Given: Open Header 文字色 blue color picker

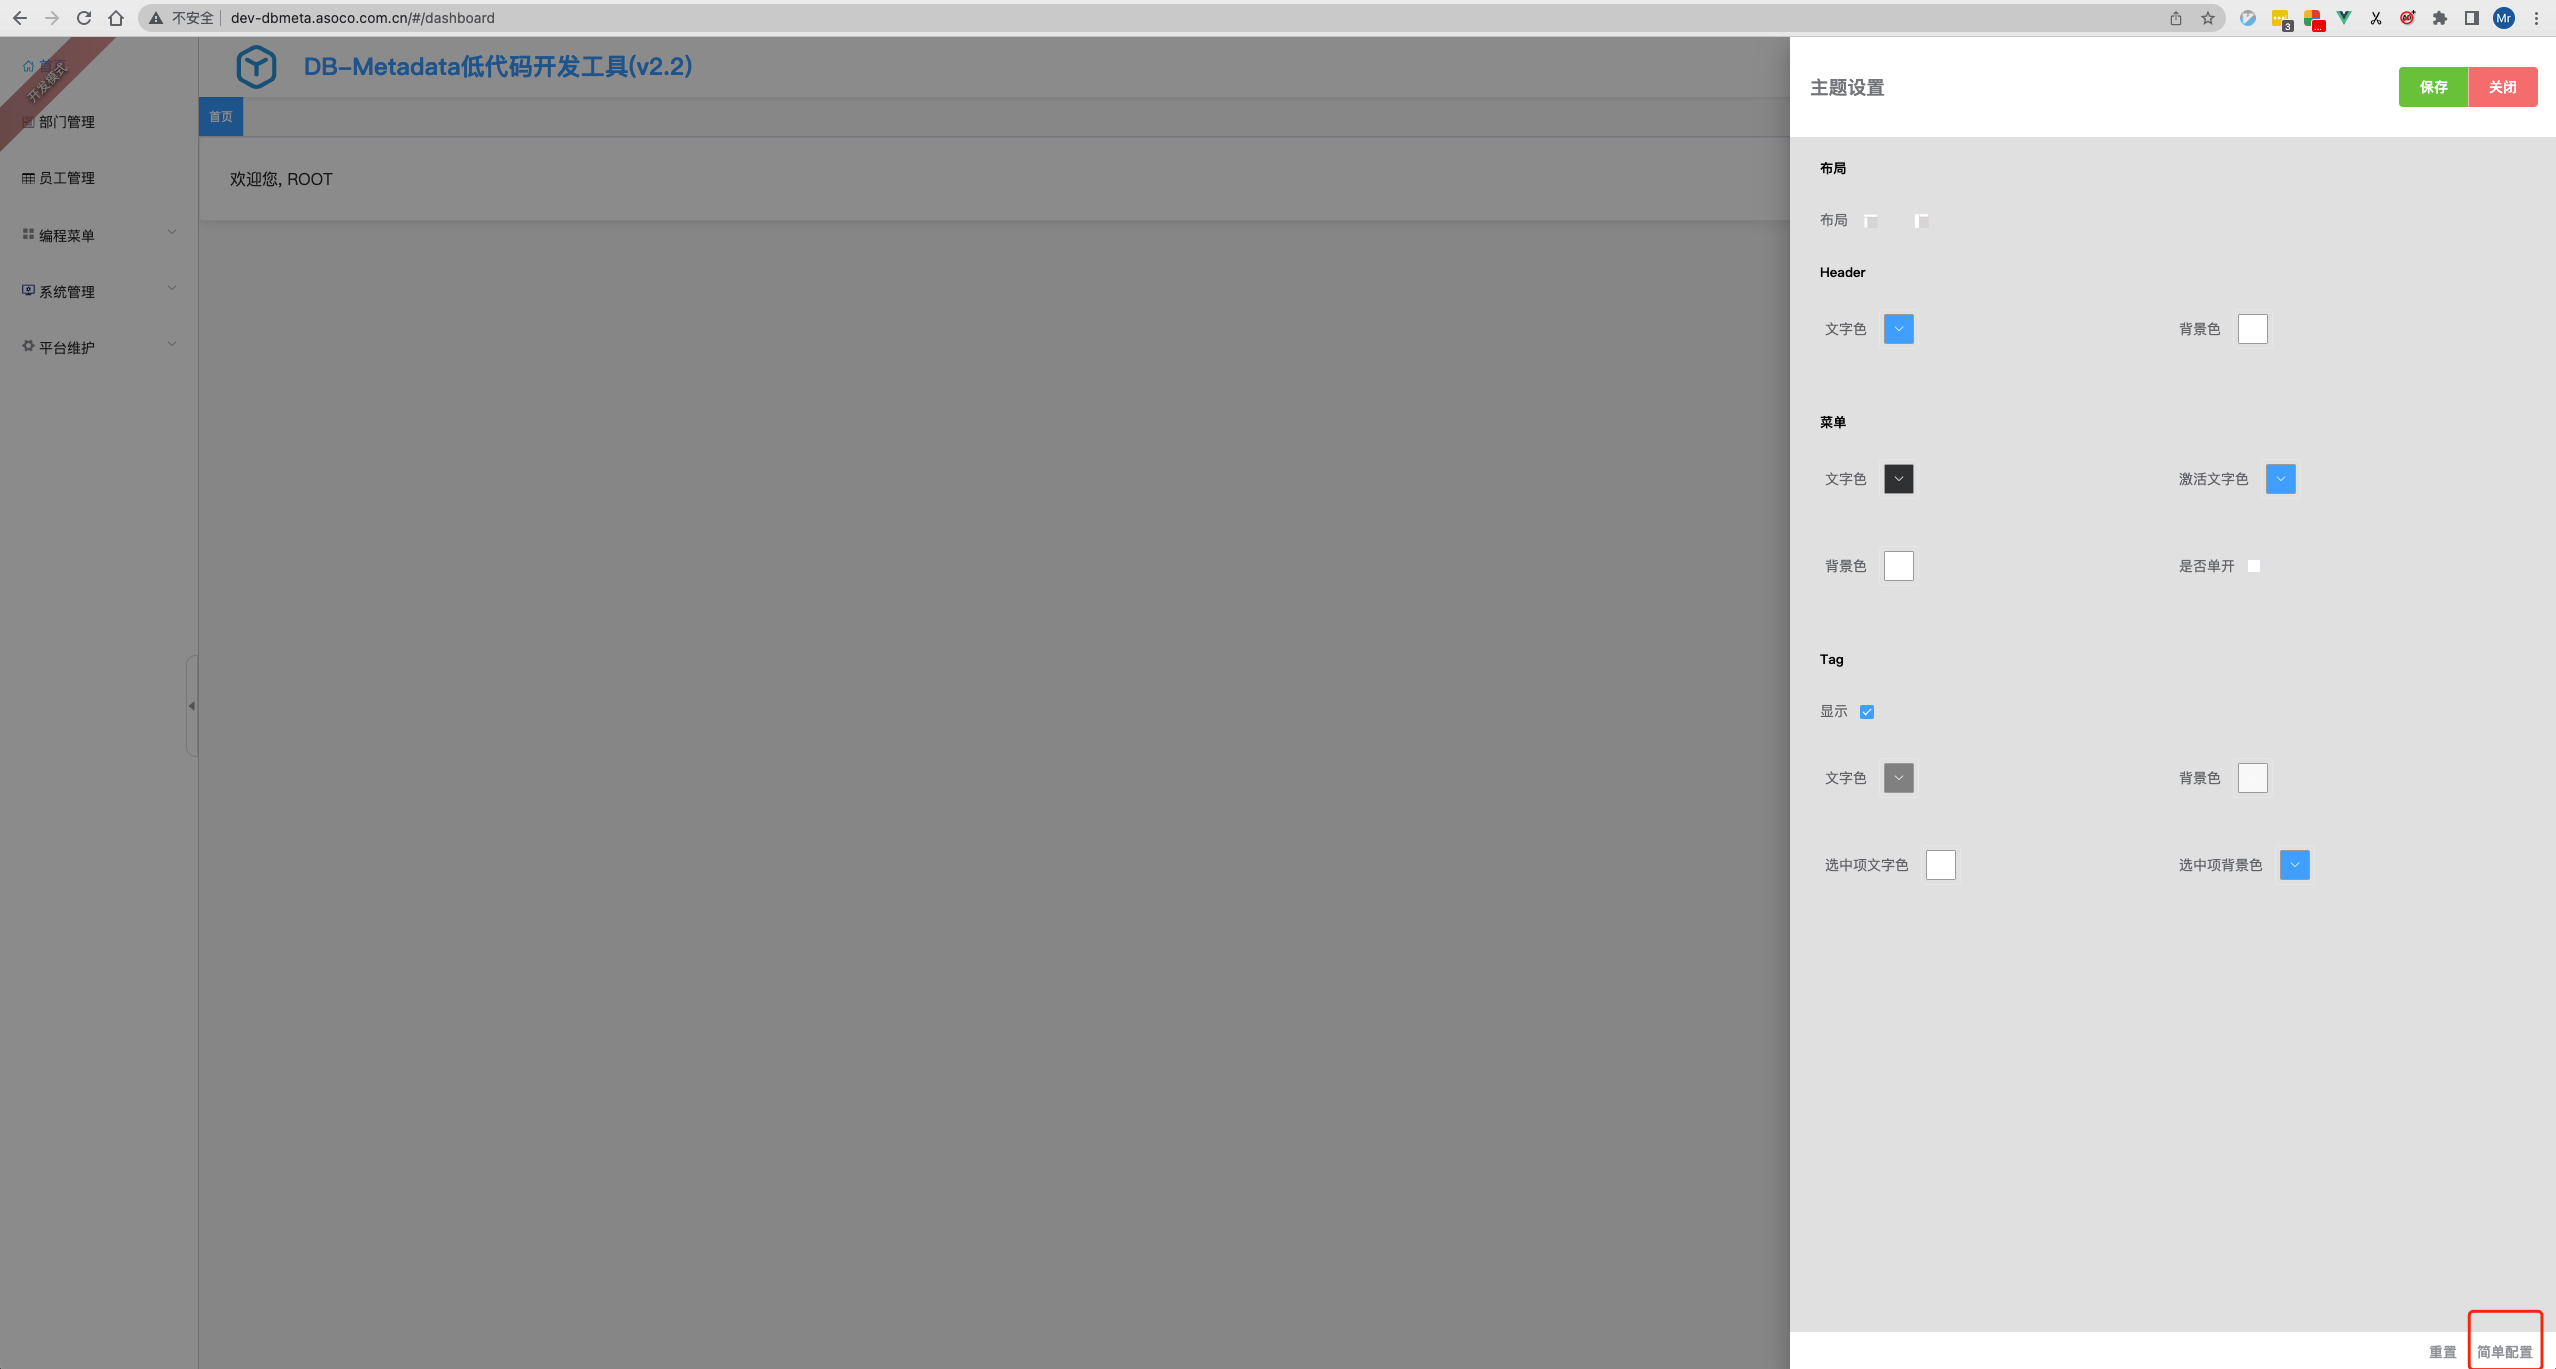Looking at the screenshot, I should pos(1898,329).
